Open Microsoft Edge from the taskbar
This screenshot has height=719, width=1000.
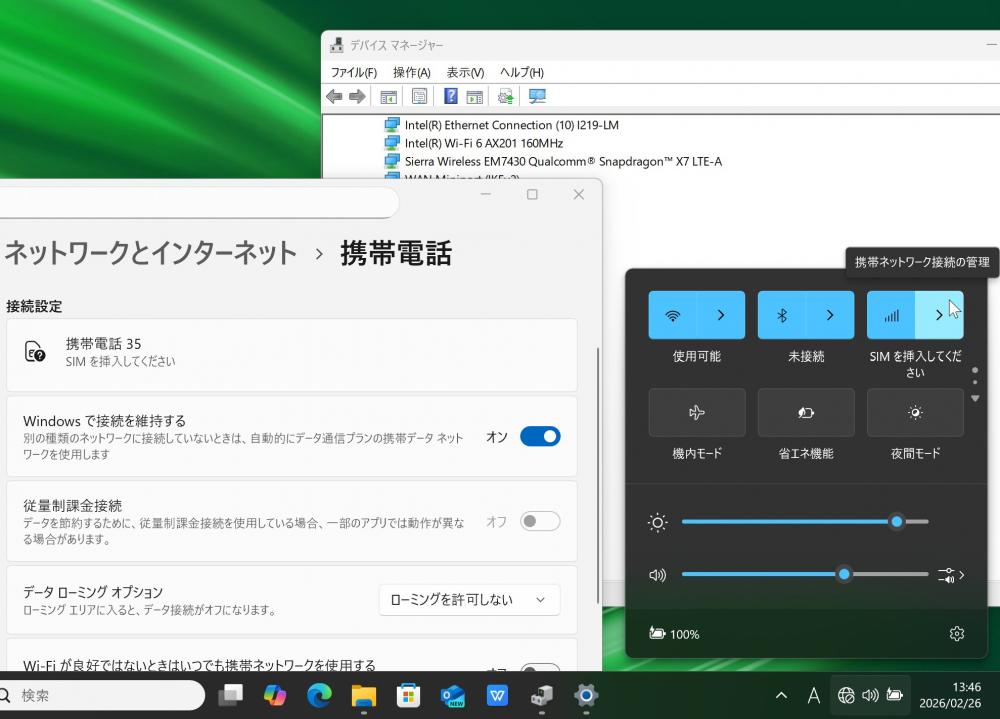(x=319, y=695)
